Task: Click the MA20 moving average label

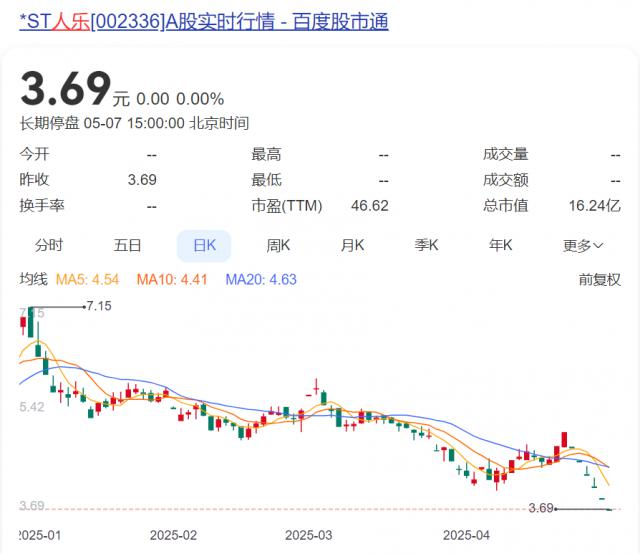Action: coord(261,280)
